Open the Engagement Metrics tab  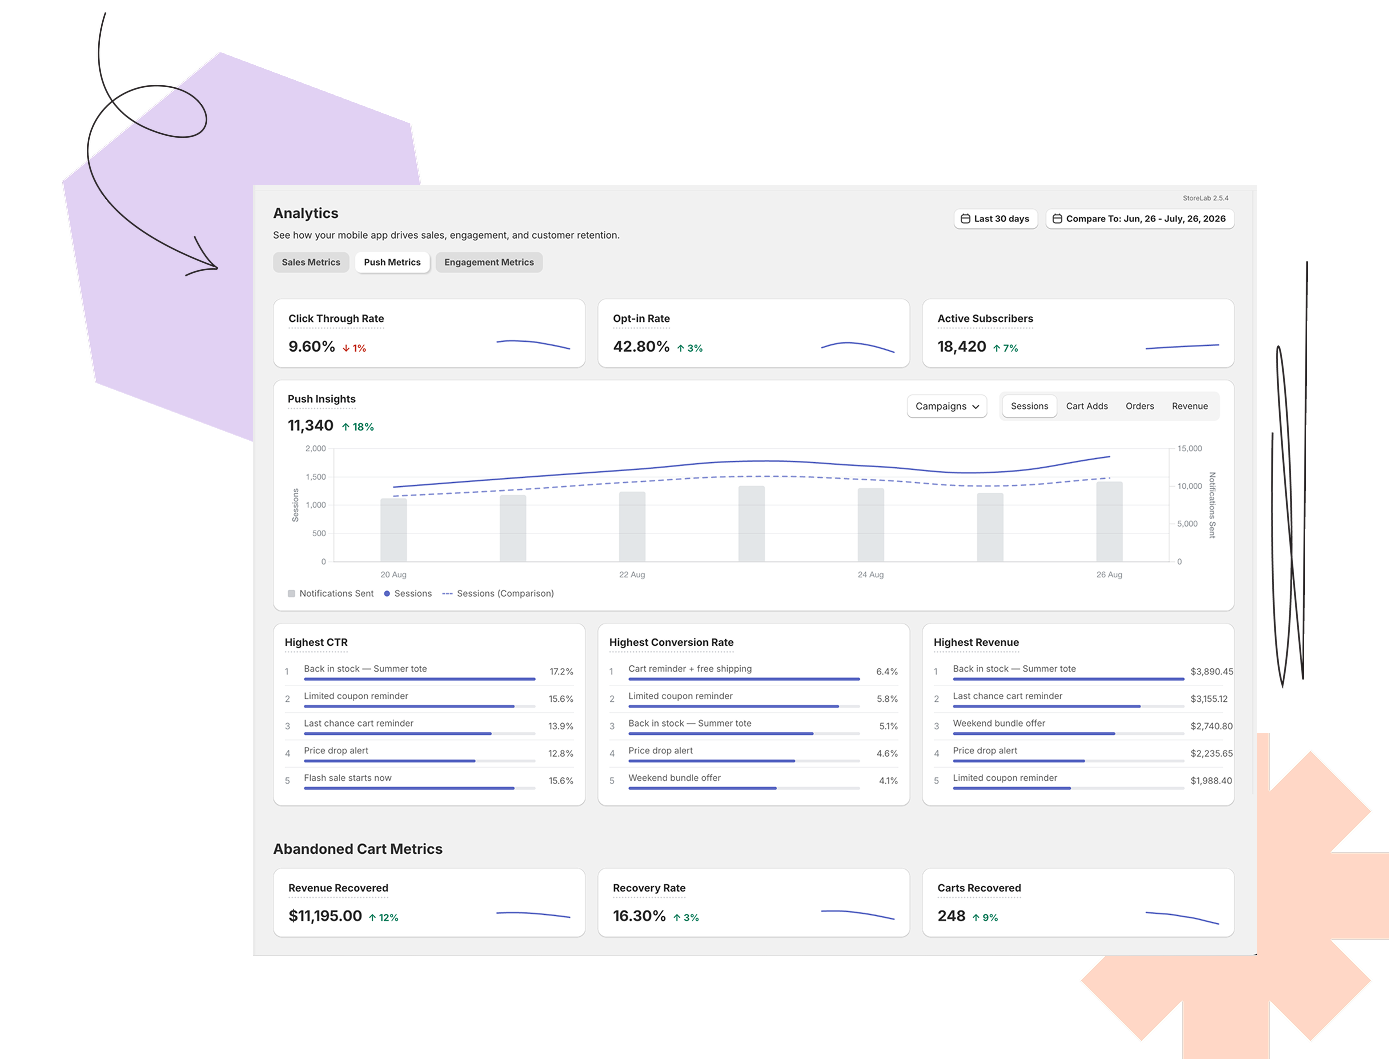[489, 262]
